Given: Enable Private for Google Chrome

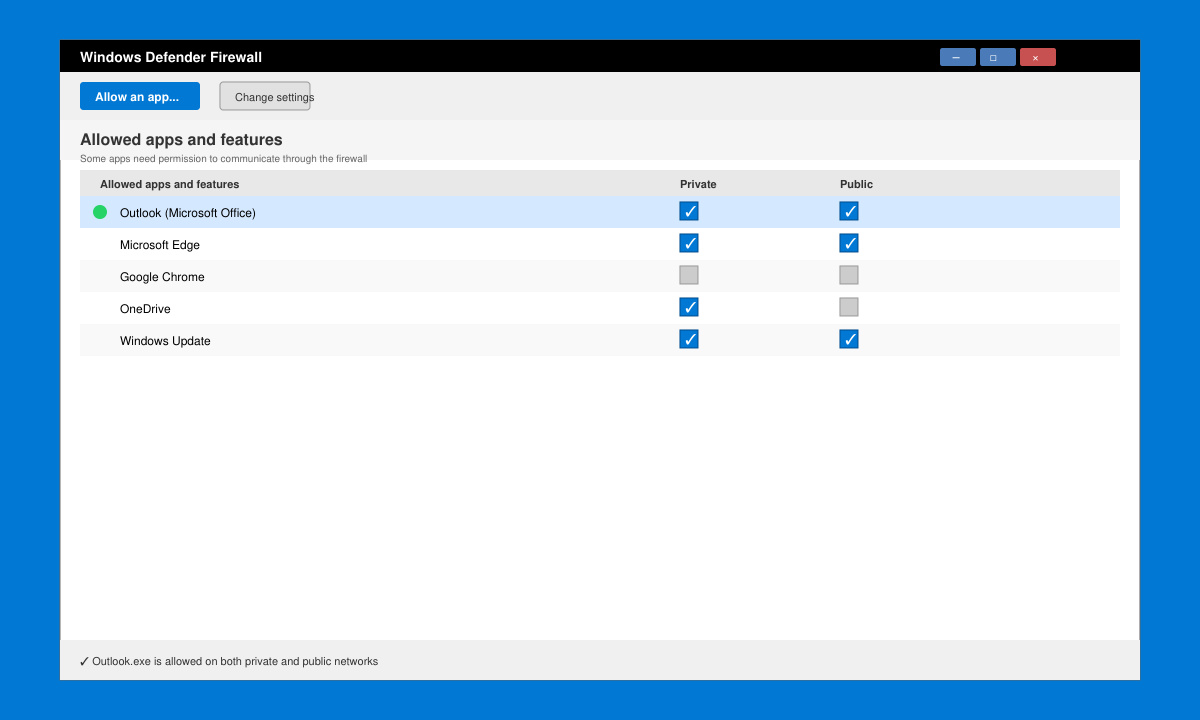Looking at the screenshot, I should (689, 275).
